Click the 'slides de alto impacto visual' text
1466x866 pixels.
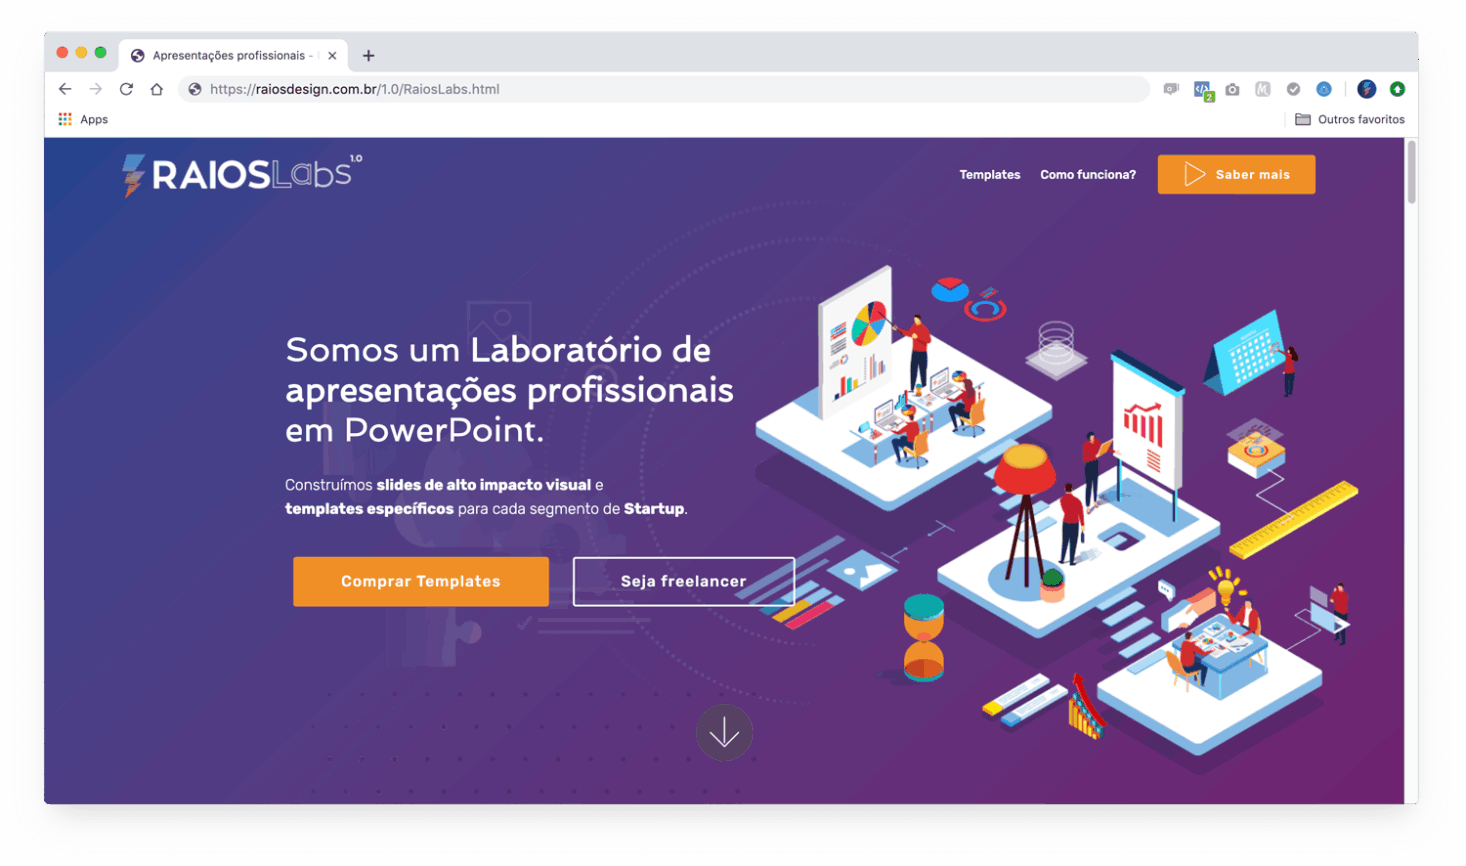click(x=484, y=485)
